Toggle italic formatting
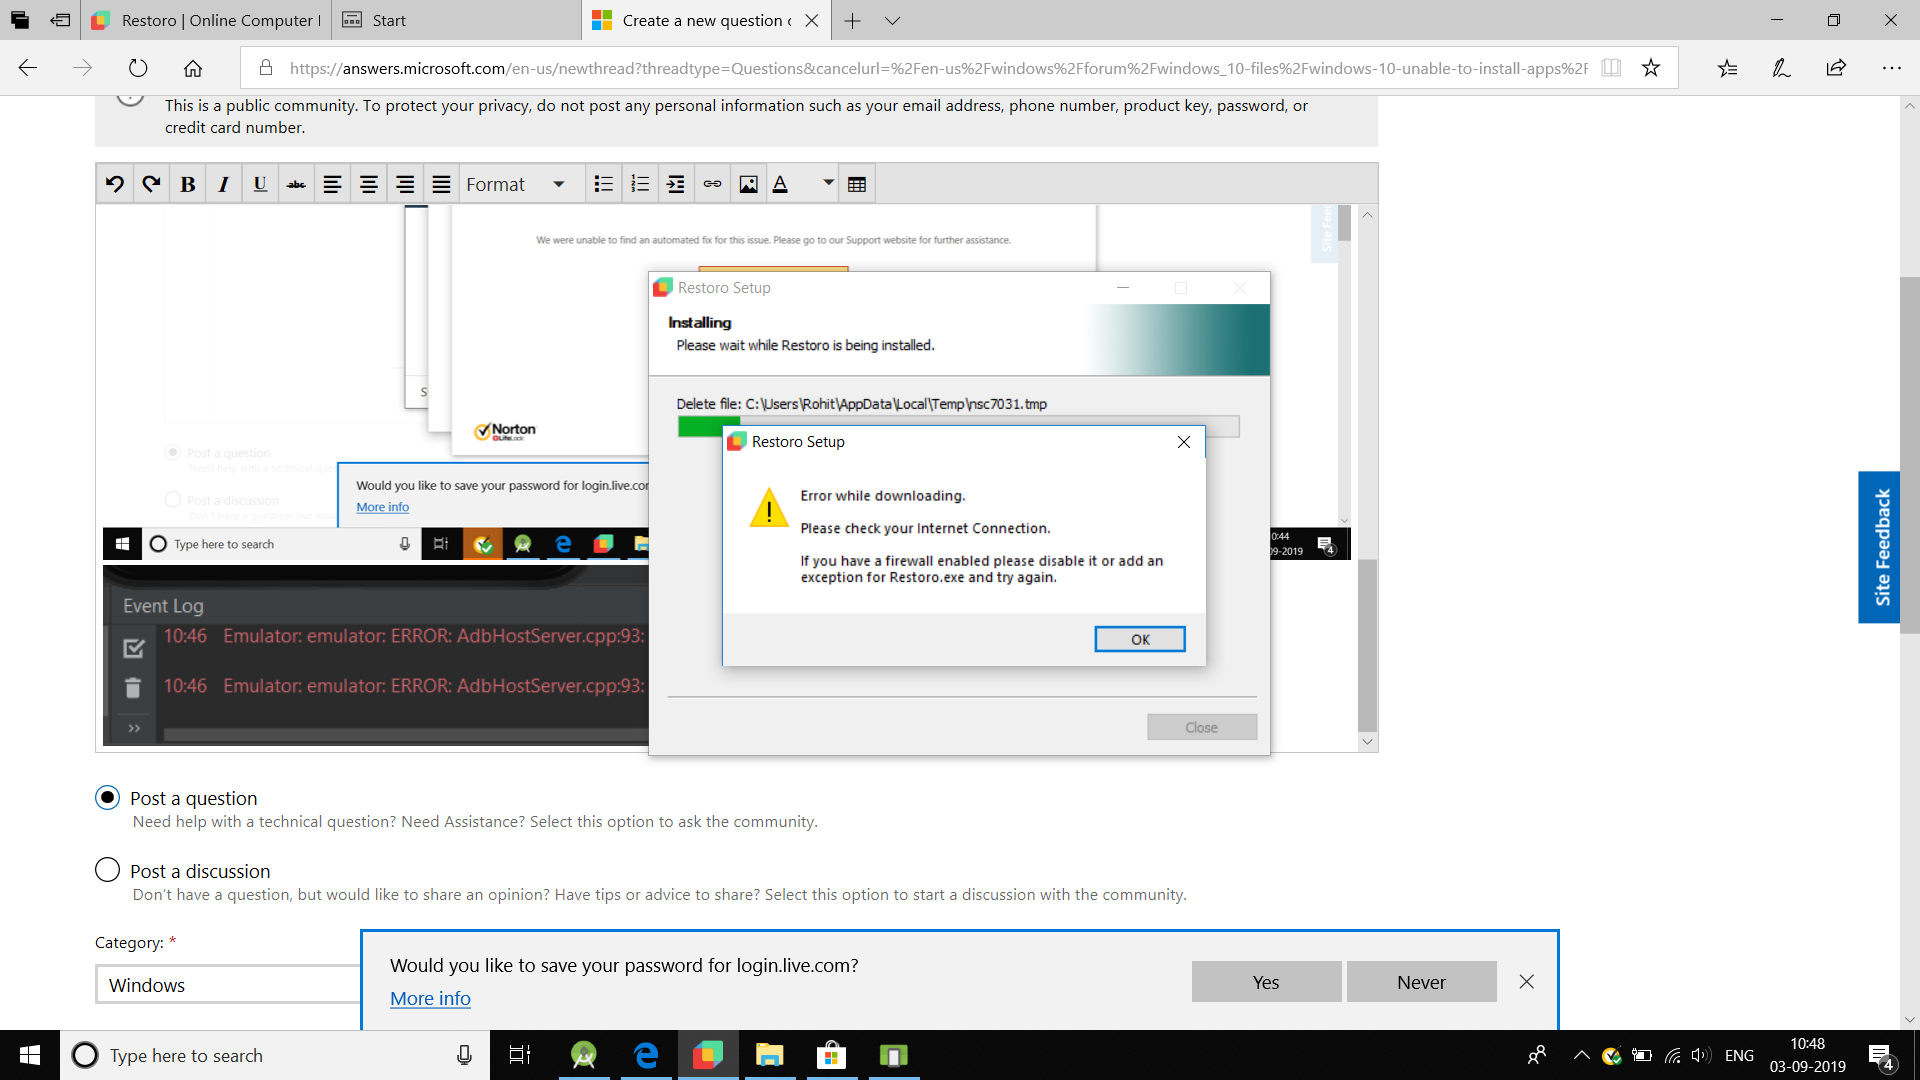1920x1080 pixels. 223,184
